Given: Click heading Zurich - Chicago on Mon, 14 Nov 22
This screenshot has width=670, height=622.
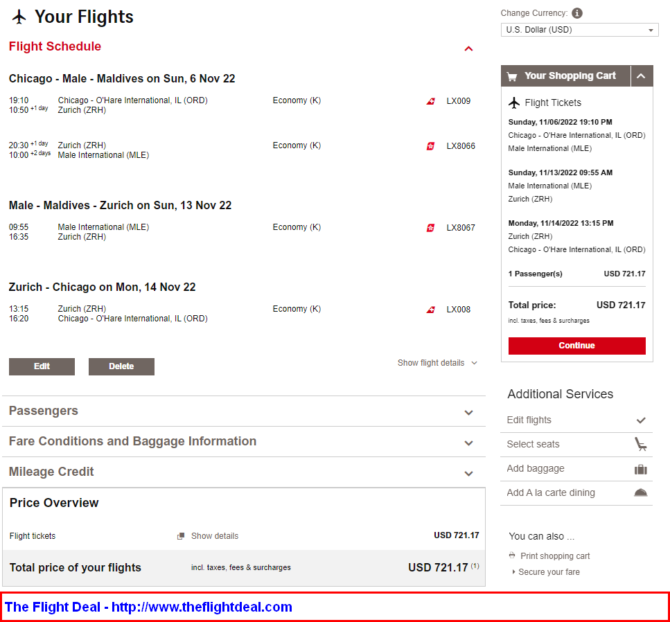Looking at the screenshot, I should click(102, 287).
